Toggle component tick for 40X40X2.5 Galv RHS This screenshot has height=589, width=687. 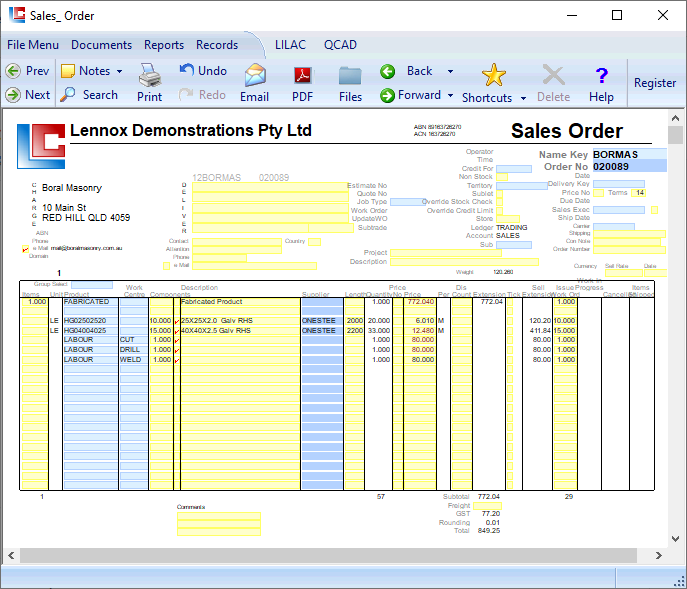click(177, 331)
